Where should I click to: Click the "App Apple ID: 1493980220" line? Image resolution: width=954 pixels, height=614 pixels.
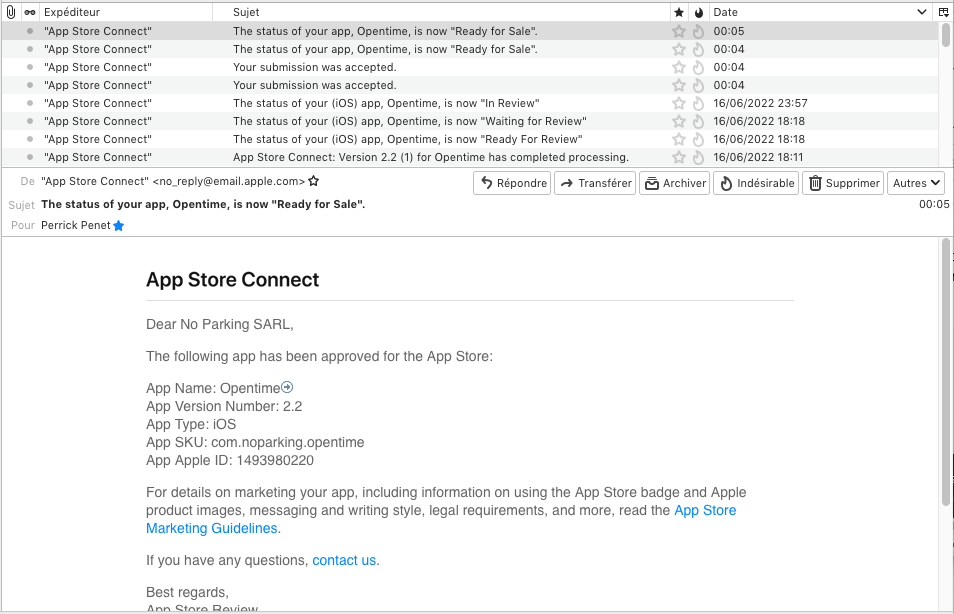(230, 461)
